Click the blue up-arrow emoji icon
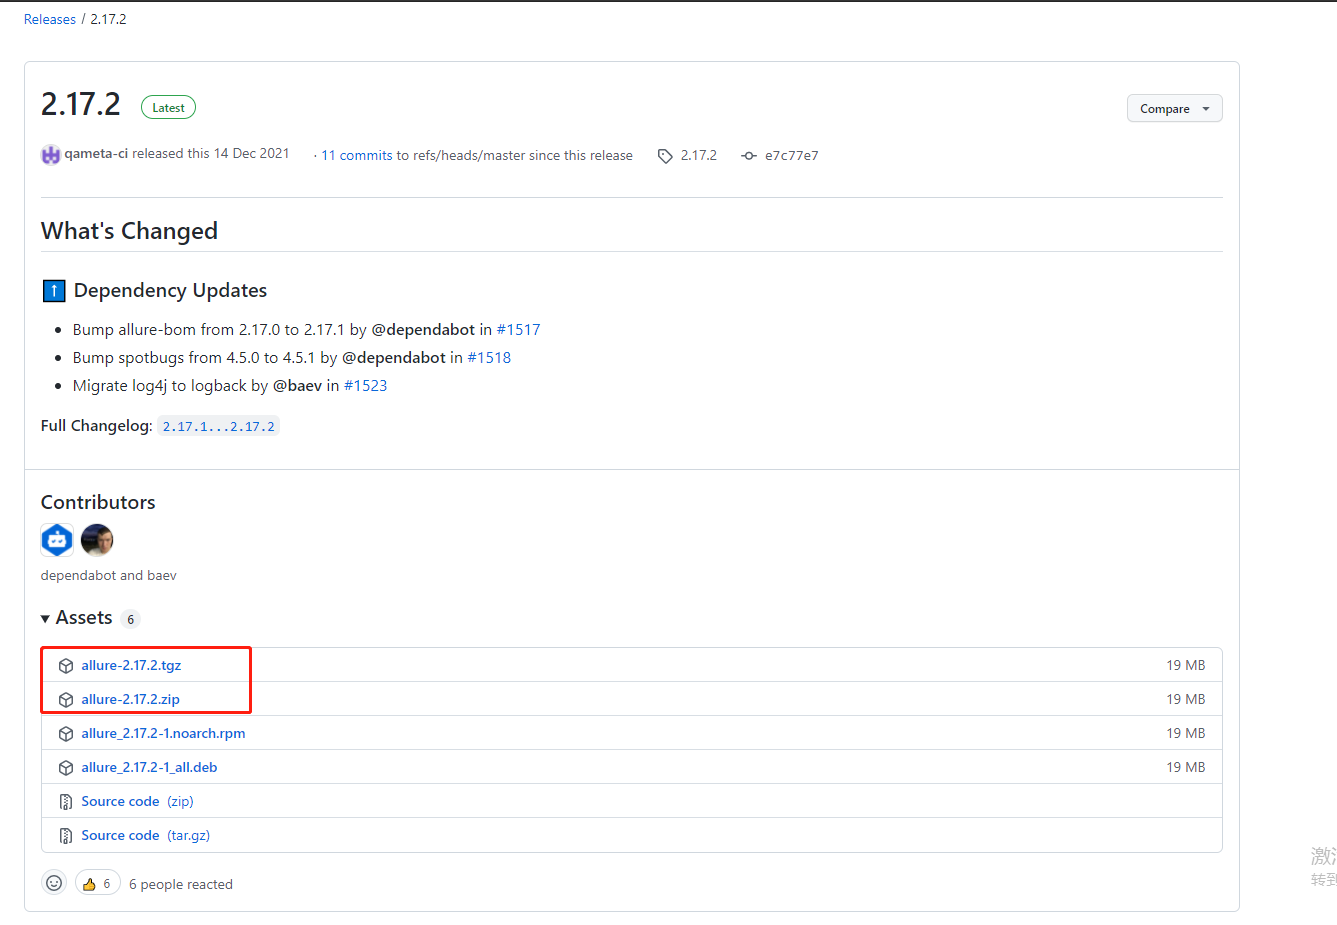 (x=54, y=291)
